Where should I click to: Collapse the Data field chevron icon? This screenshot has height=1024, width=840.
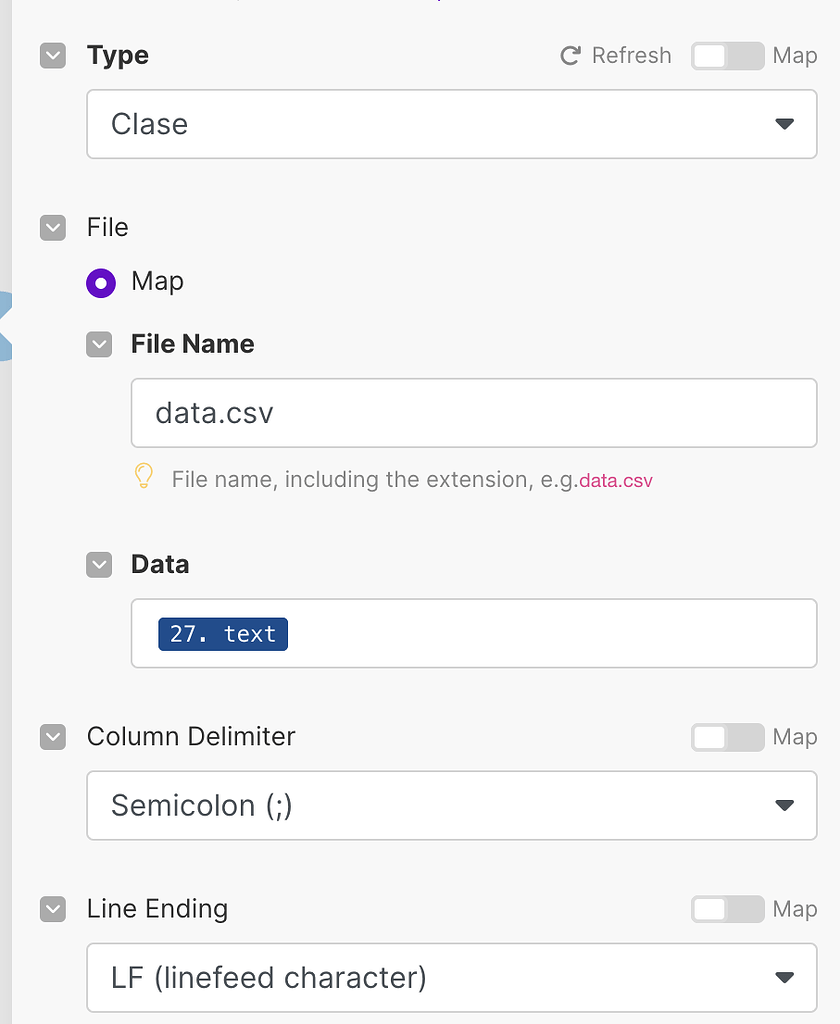pyautogui.click(x=99, y=564)
